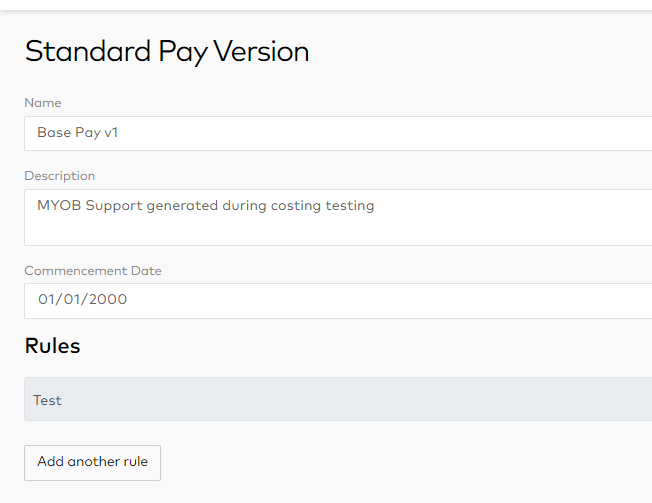
Task: Focus the Description text area
Action: (x=338, y=217)
